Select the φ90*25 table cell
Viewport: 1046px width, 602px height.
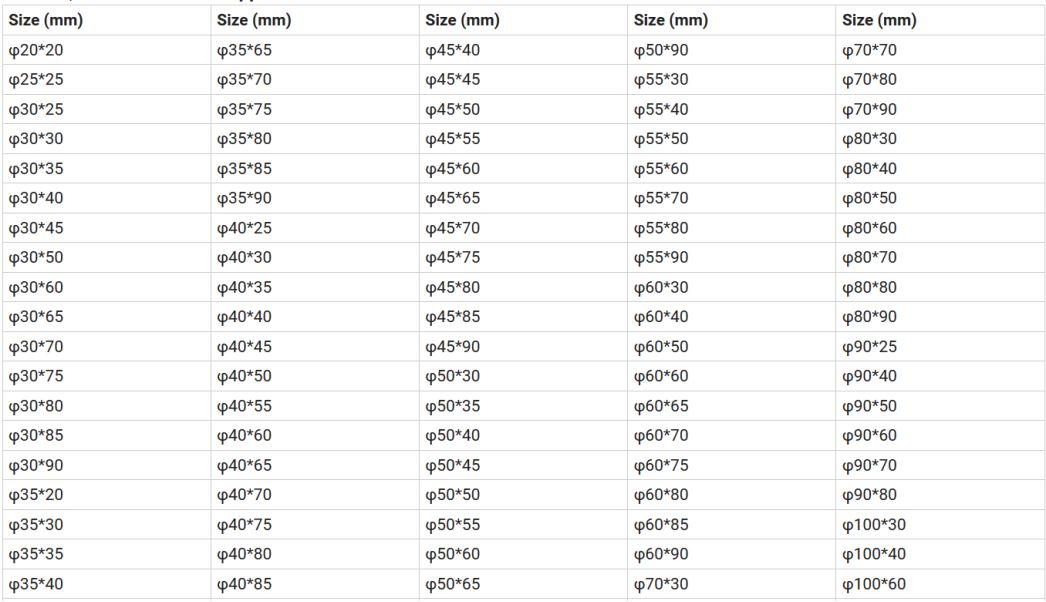pos(940,346)
